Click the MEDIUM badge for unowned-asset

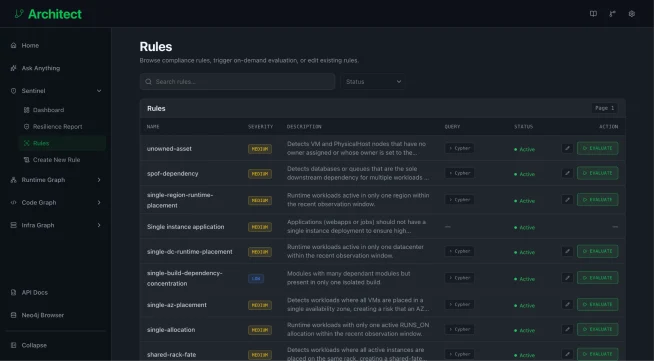tap(260, 149)
